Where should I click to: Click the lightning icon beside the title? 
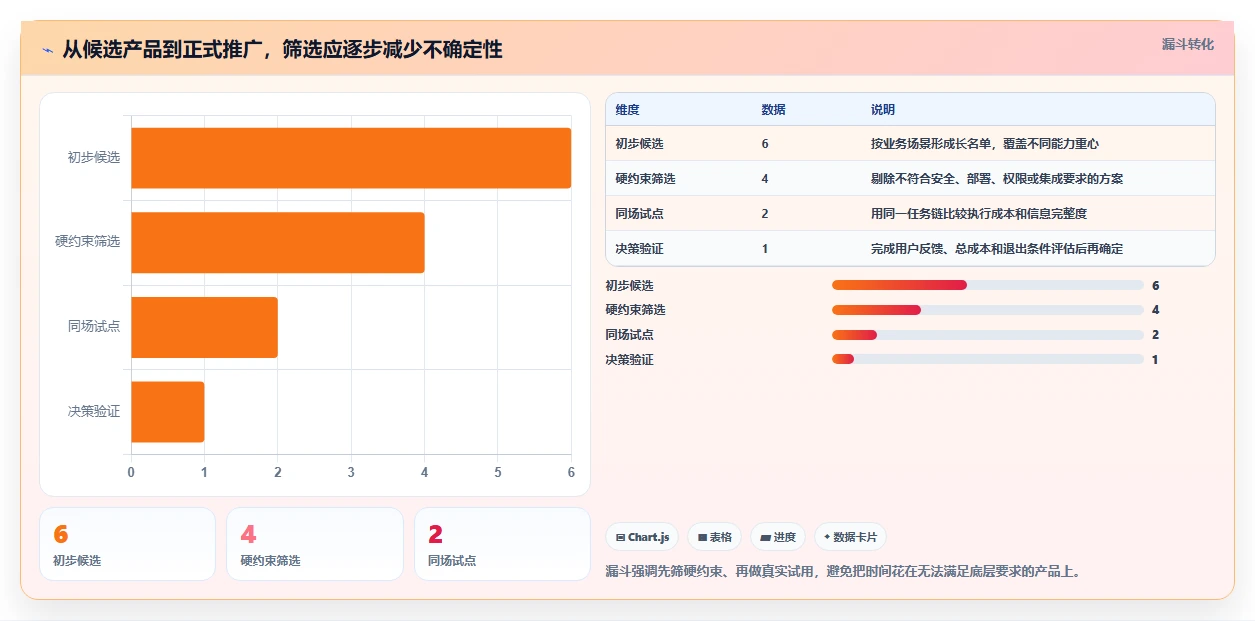pos(48,49)
